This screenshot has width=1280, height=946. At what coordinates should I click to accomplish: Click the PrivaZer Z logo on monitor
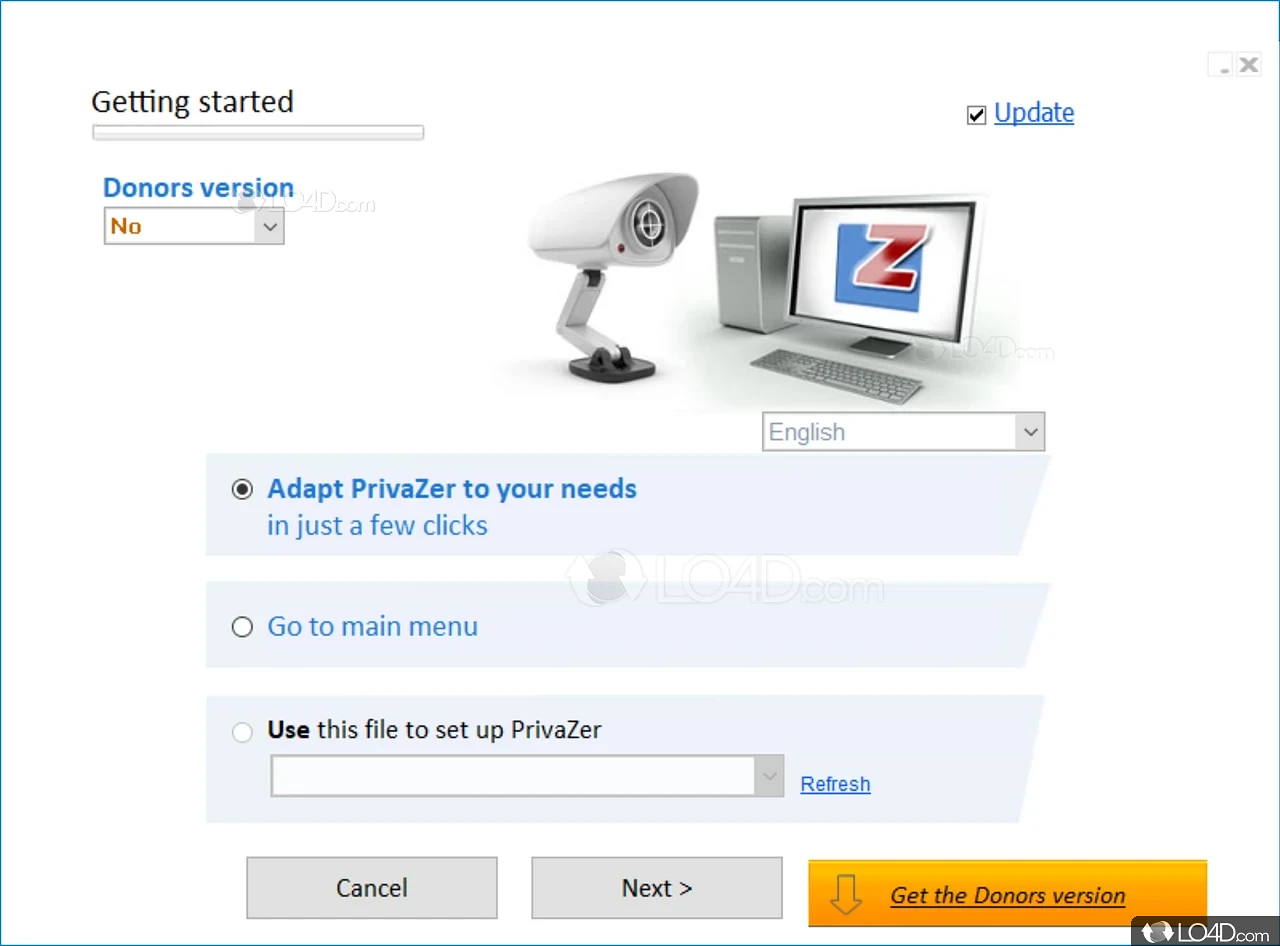pos(881,266)
